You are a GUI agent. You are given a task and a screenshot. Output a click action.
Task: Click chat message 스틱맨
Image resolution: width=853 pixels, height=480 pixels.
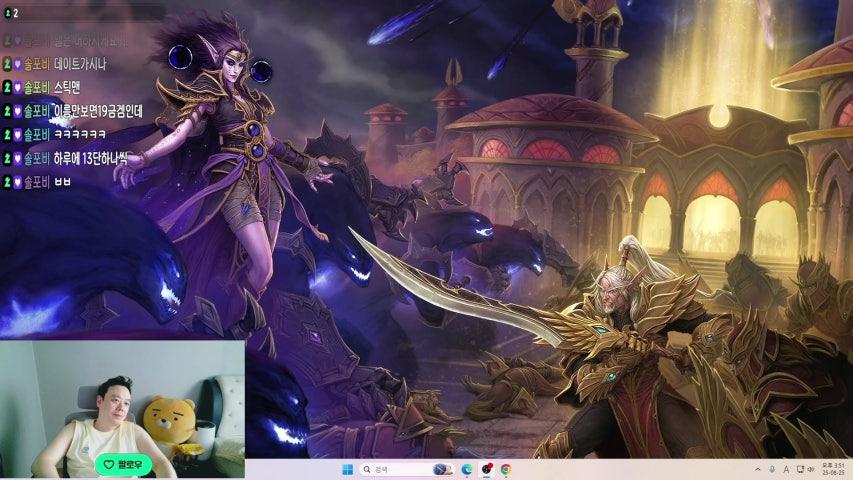click(67, 88)
